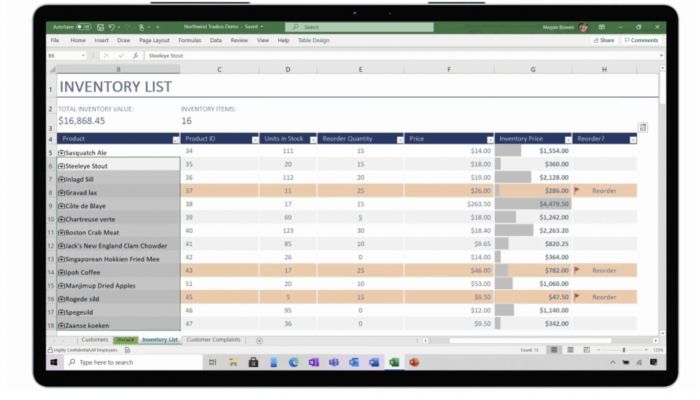Open the Price column filter dropdown
Image resolution: width=700 pixels, height=400 pixels.
pyautogui.click(x=490, y=140)
